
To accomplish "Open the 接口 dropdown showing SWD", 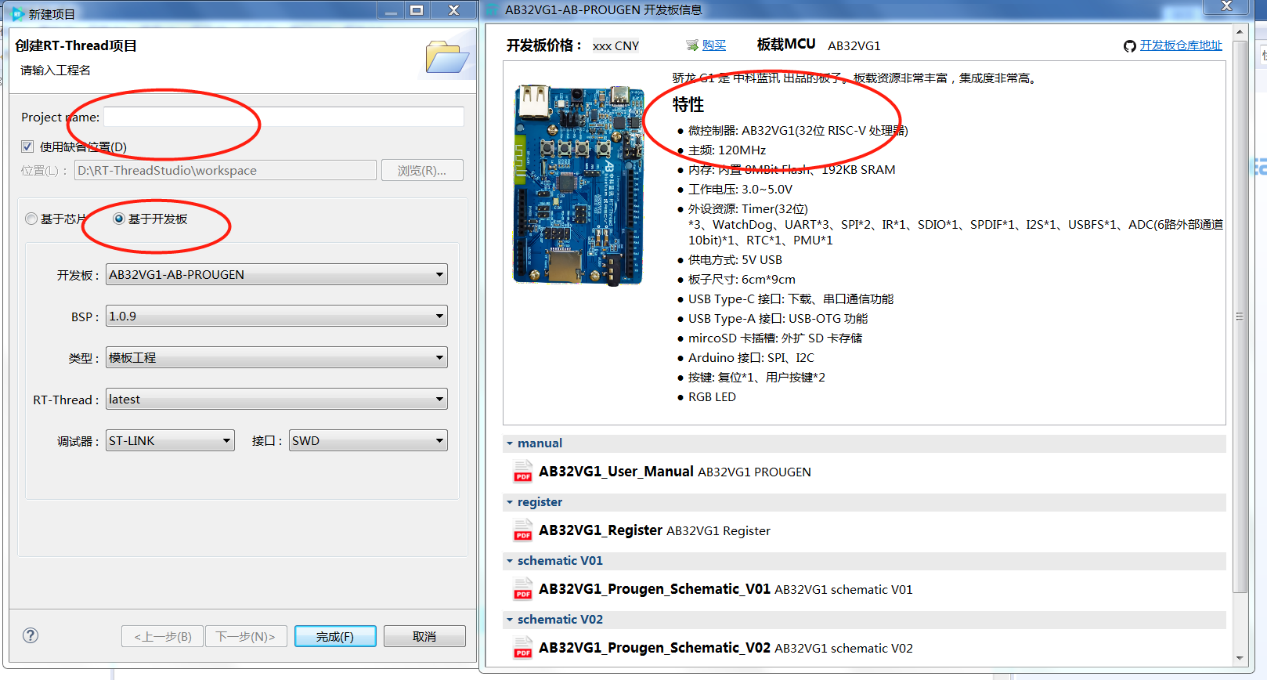I will point(368,440).
